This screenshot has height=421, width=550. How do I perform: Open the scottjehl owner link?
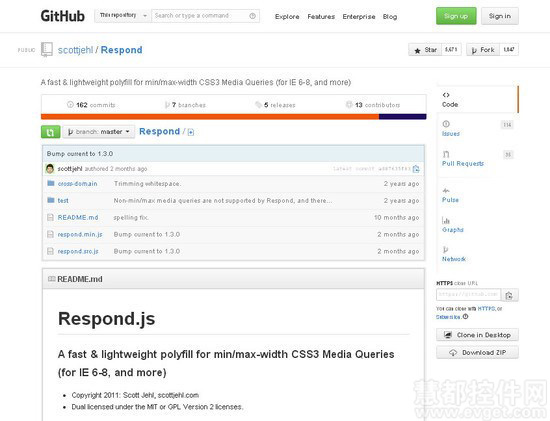pyautogui.click(x=75, y=50)
